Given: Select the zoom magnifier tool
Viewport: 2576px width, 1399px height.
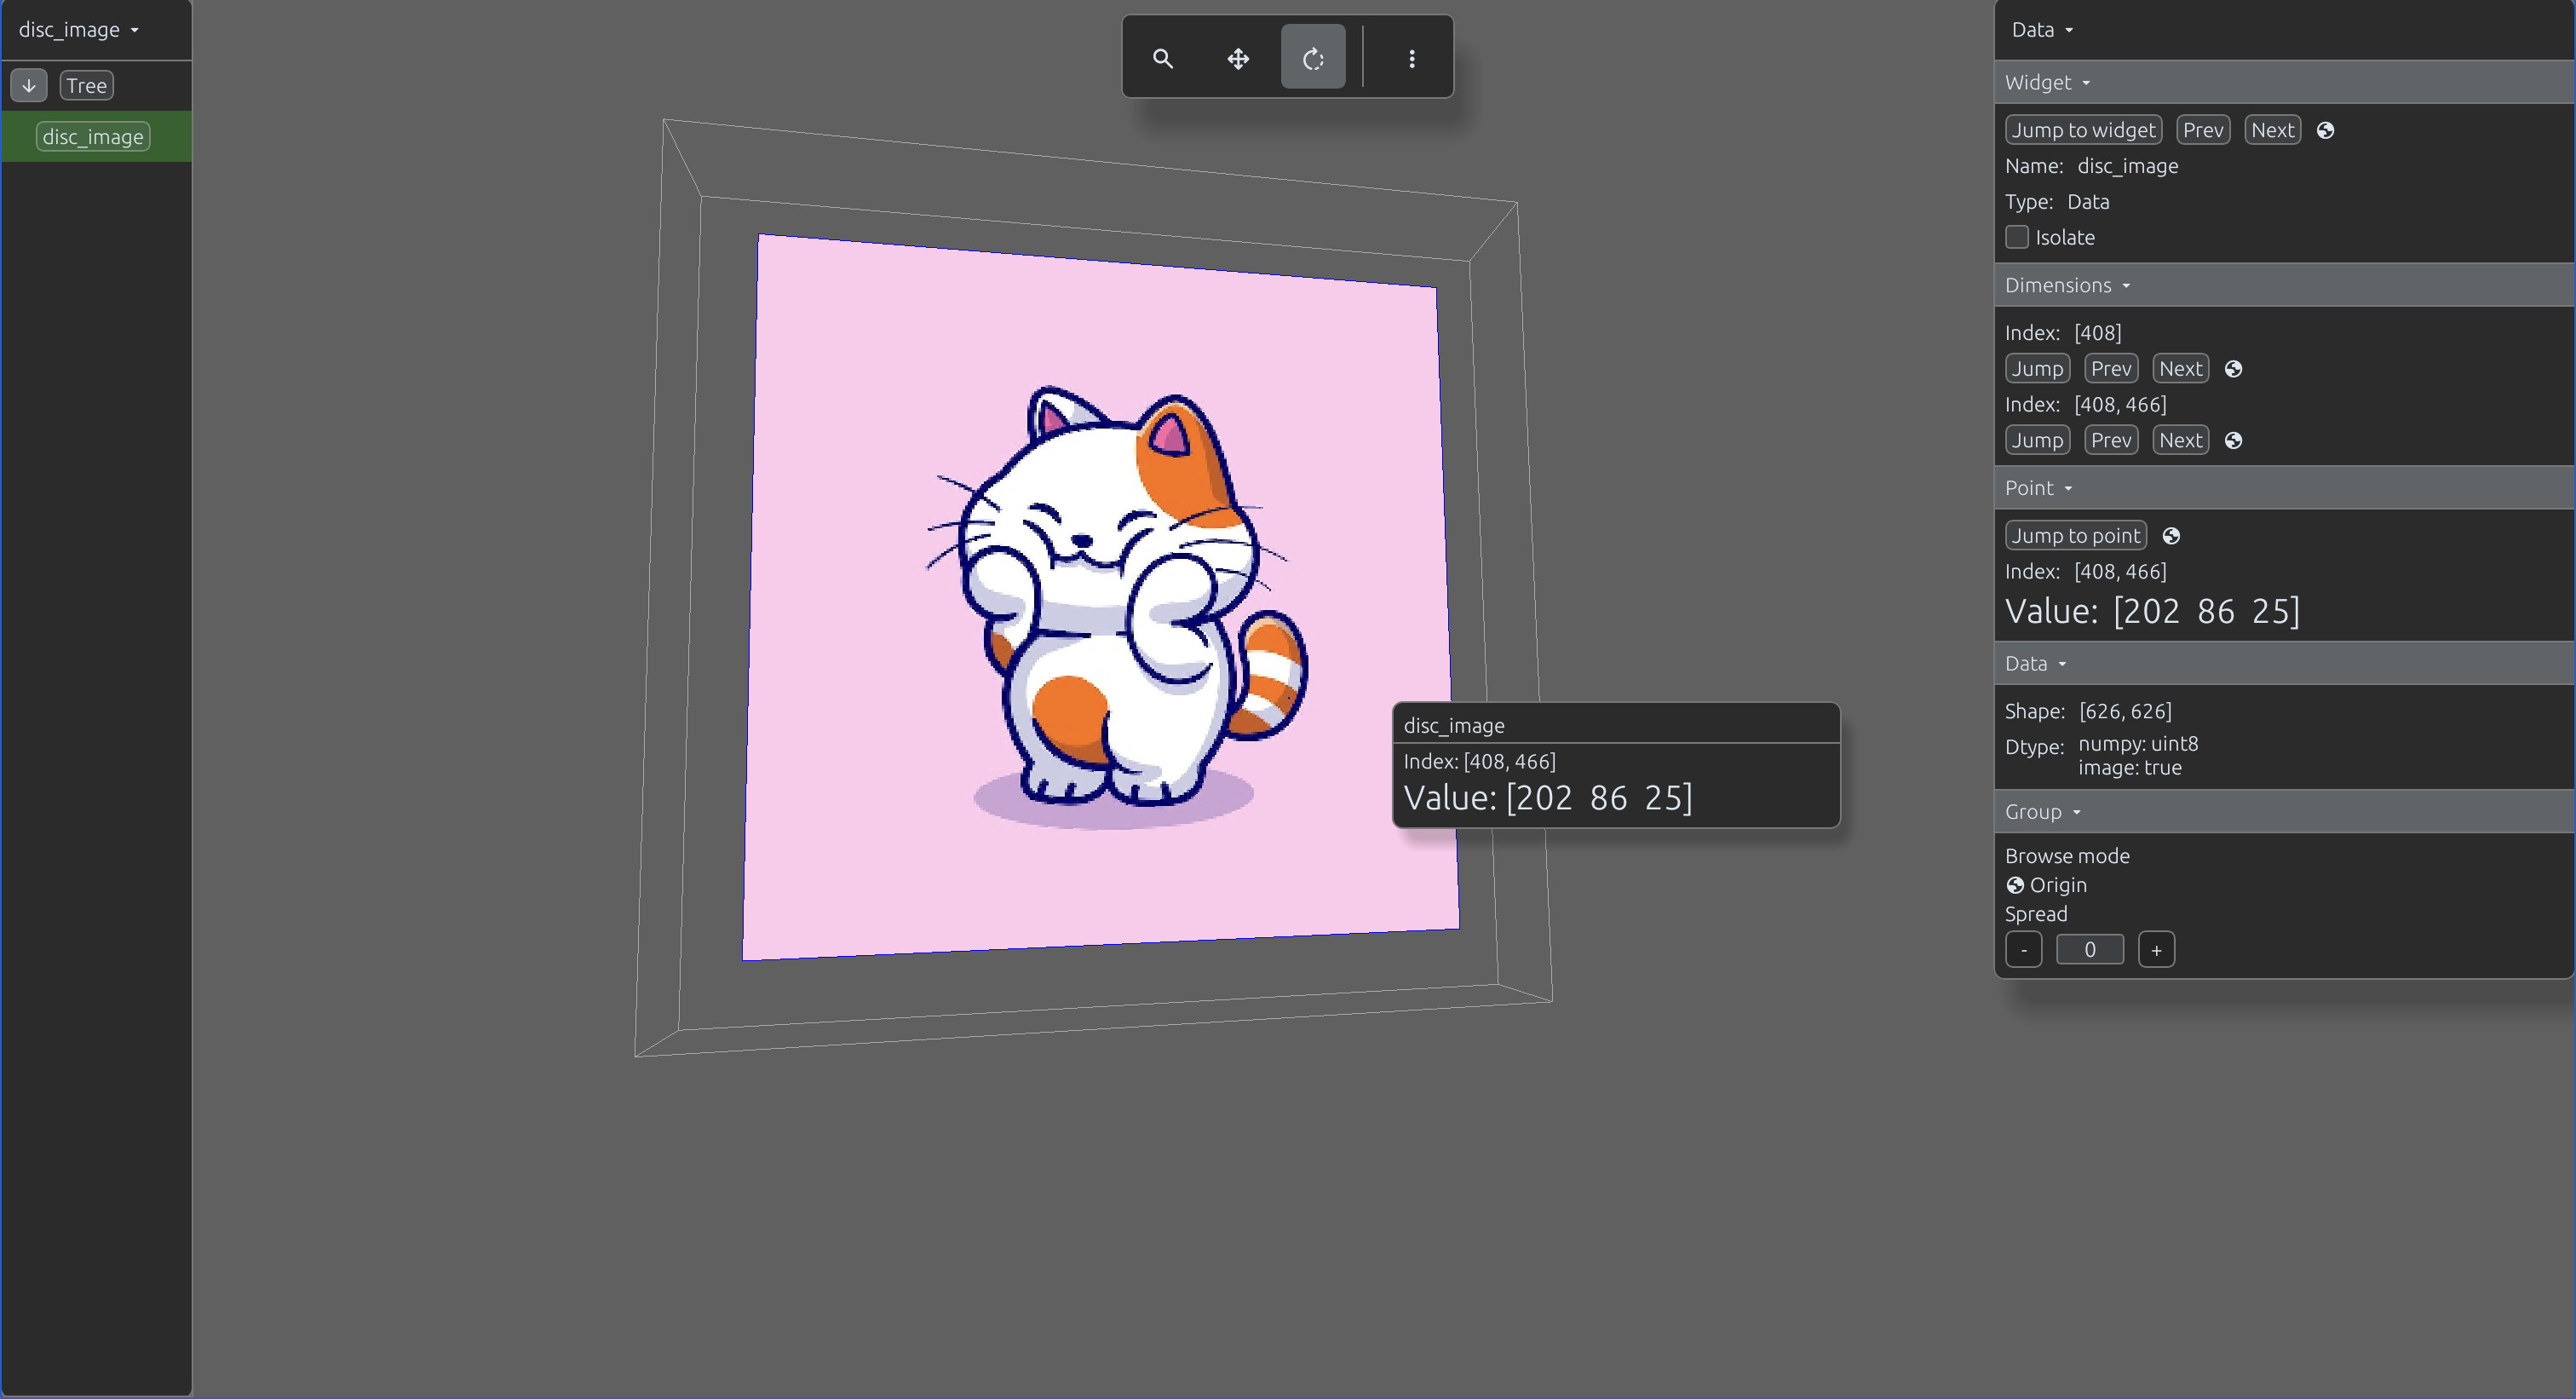Looking at the screenshot, I should pyautogui.click(x=1162, y=58).
